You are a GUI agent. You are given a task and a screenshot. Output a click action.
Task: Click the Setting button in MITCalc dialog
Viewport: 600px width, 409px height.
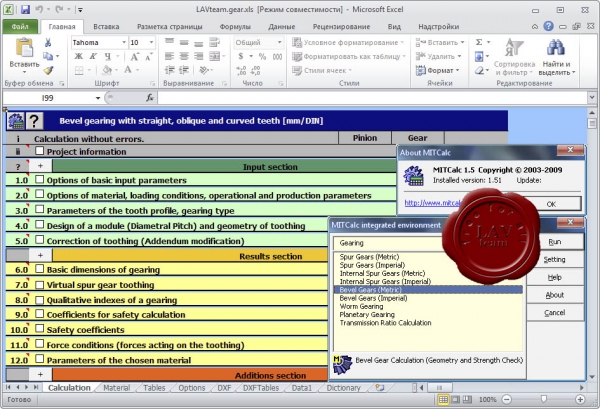tap(555, 259)
